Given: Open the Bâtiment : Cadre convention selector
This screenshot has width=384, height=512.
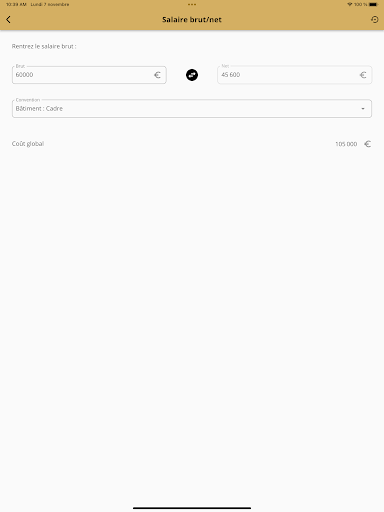Looking at the screenshot, I should tap(192, 109).
